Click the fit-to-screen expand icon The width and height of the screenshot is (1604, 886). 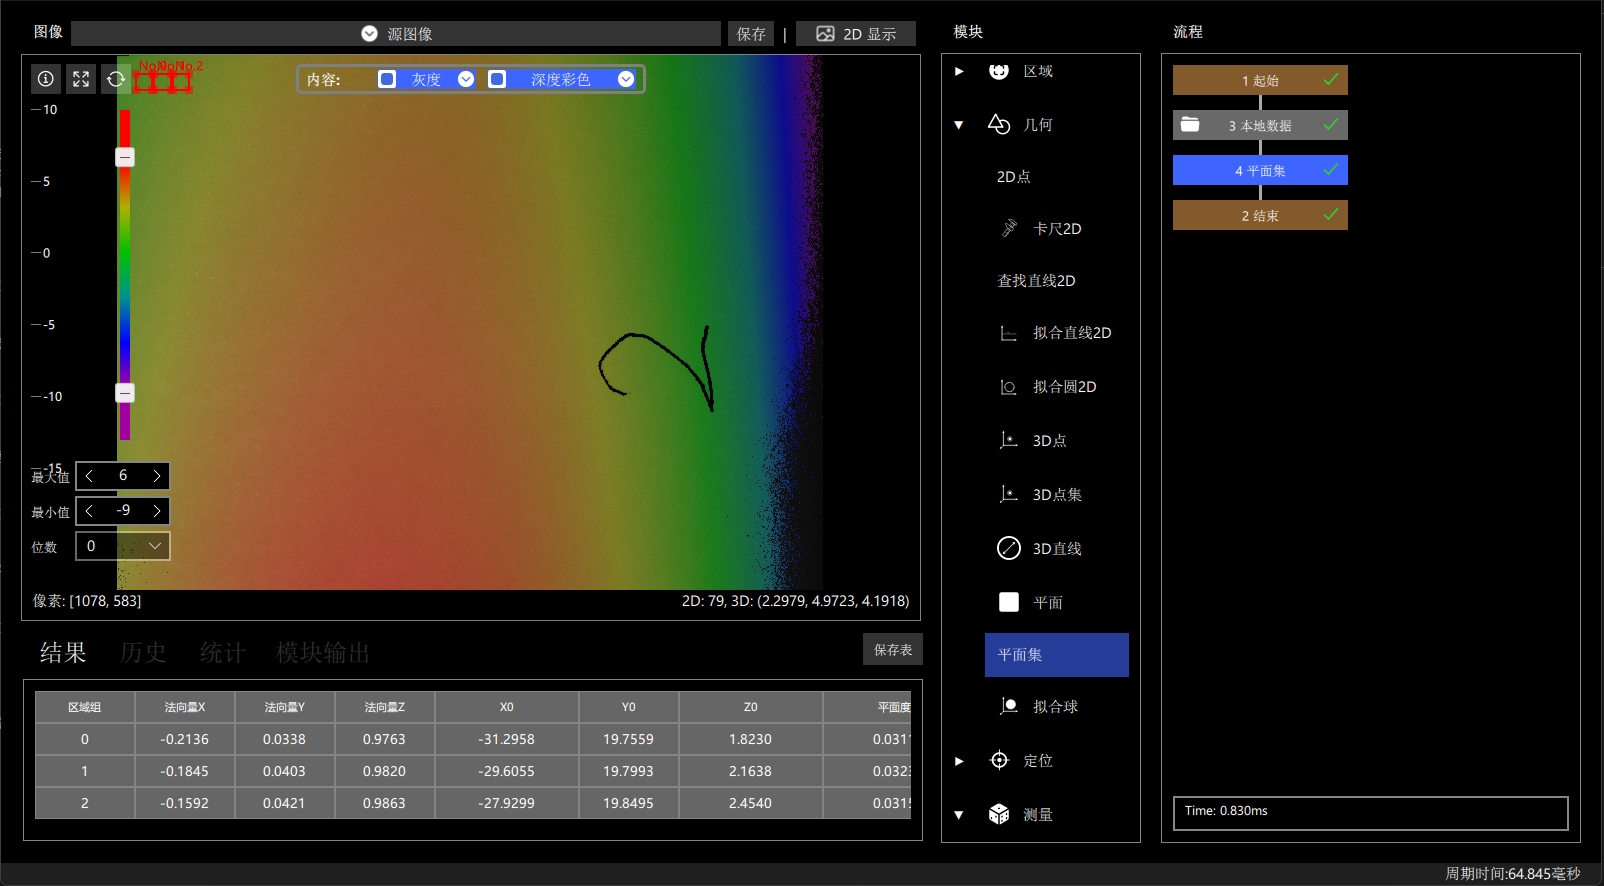pos(81,79)
